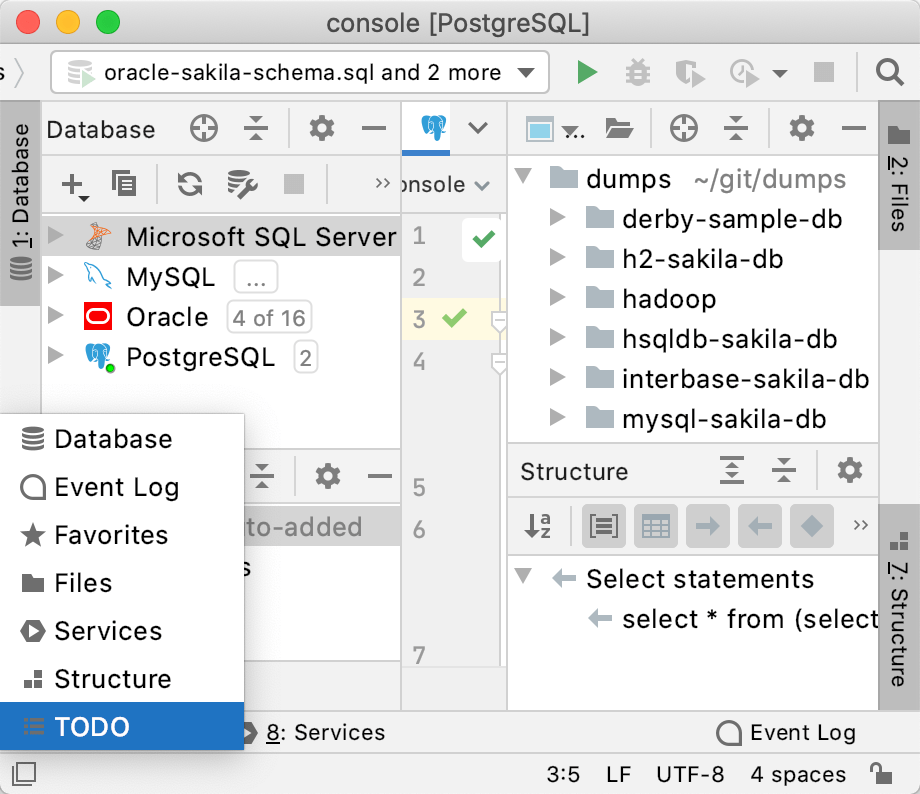Choose Event Log in the popup menu
This screenshot has width=920, height=794.
click(122, 487)
